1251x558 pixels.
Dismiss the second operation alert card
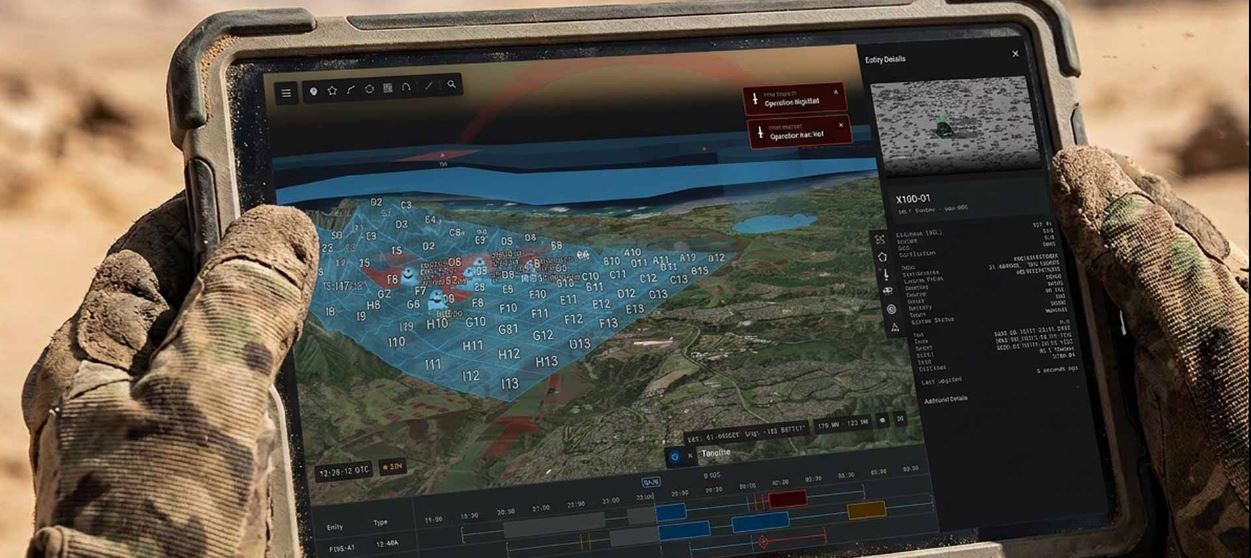840,125
